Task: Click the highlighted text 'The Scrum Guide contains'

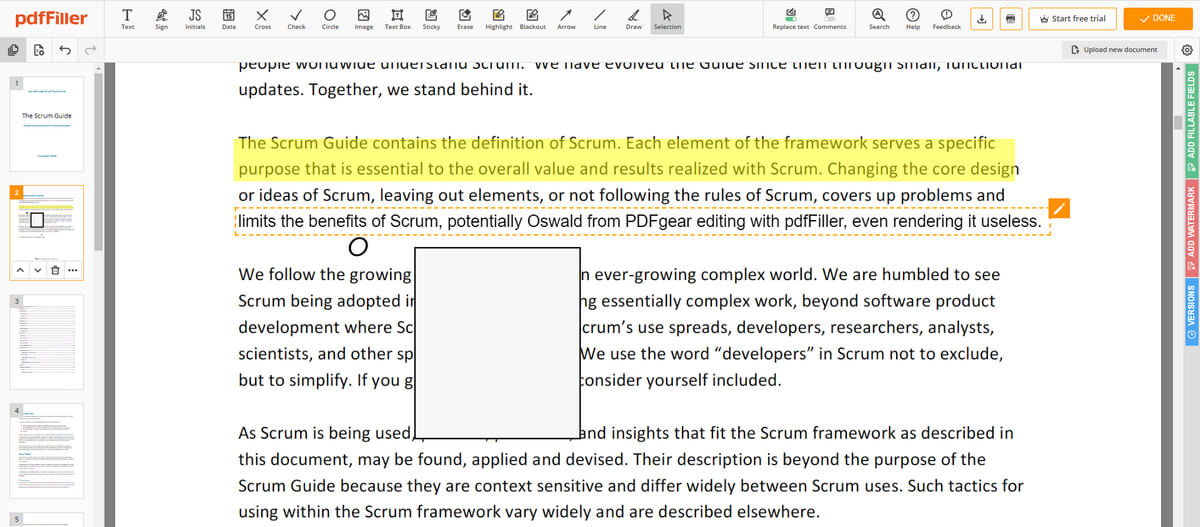Action: 337,144
